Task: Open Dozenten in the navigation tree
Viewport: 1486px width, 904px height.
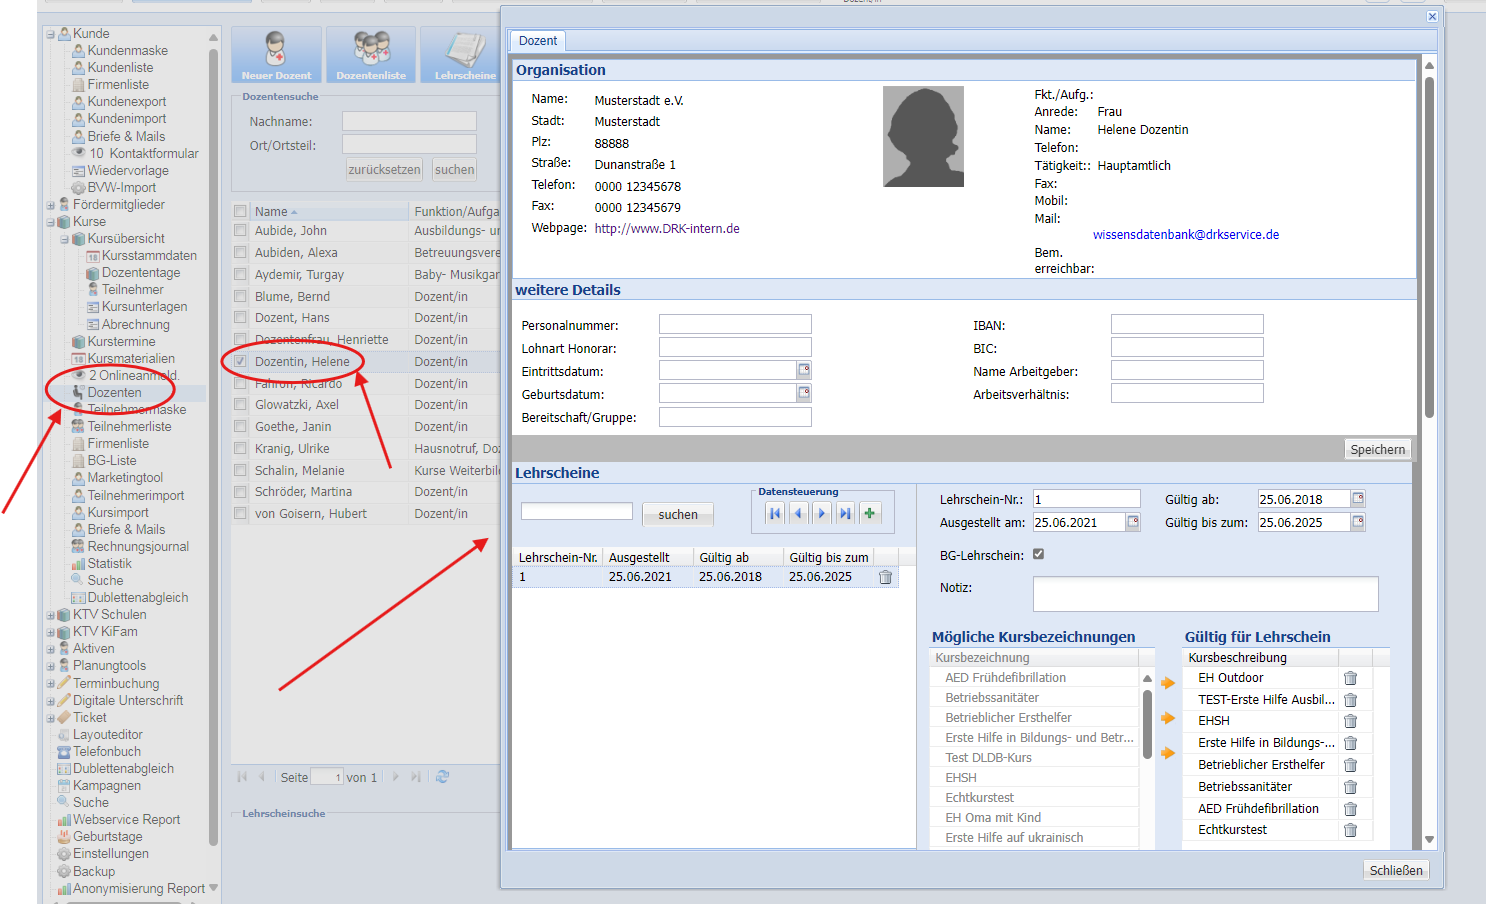Action: 114,393
